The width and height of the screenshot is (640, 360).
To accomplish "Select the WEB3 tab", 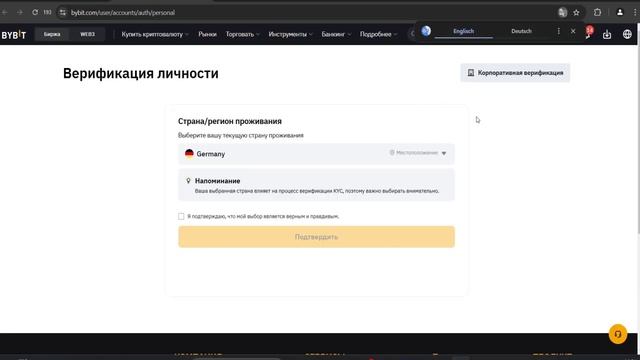I will tap(87, 34).
